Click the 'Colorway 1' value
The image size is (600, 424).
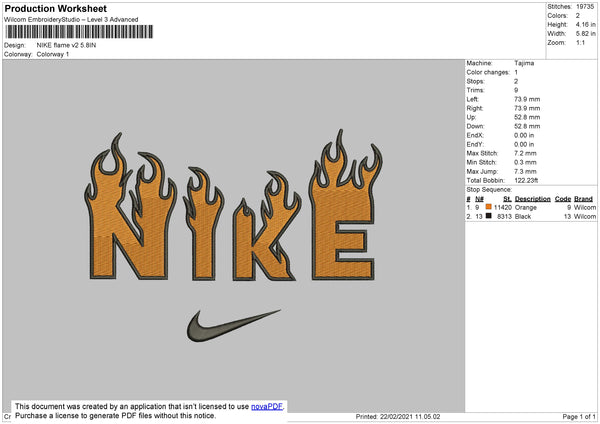click(53, 54)
